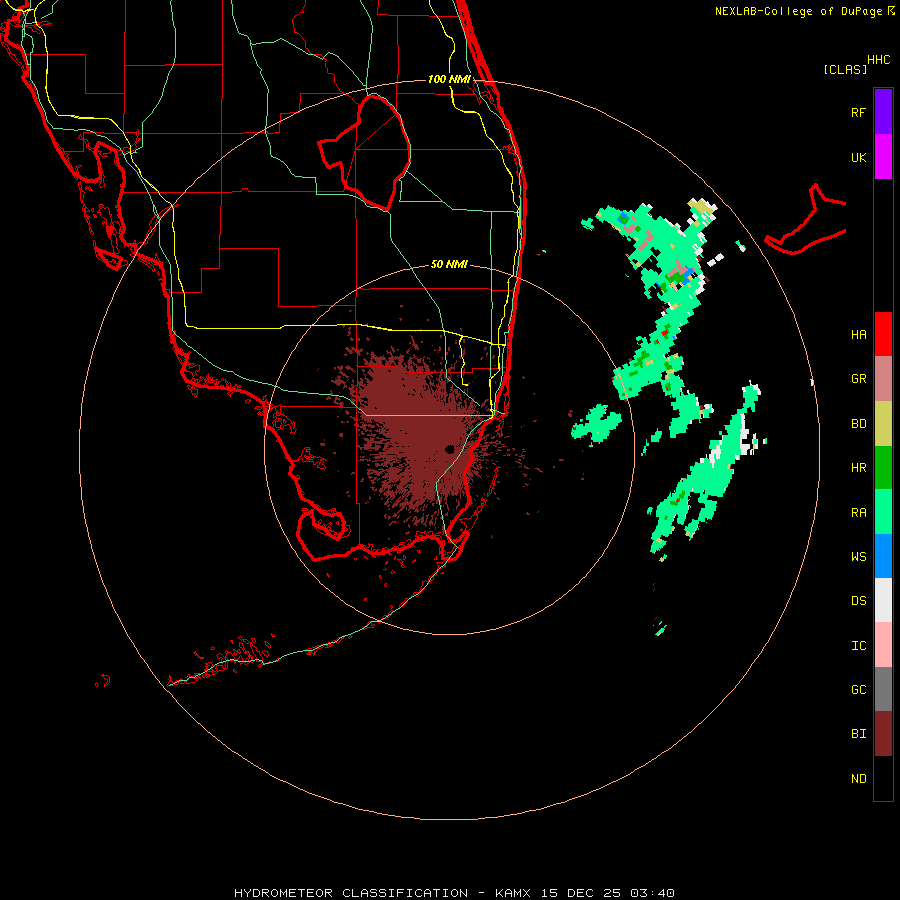Click the [CLAS] units label

click(x=845, y=69)
